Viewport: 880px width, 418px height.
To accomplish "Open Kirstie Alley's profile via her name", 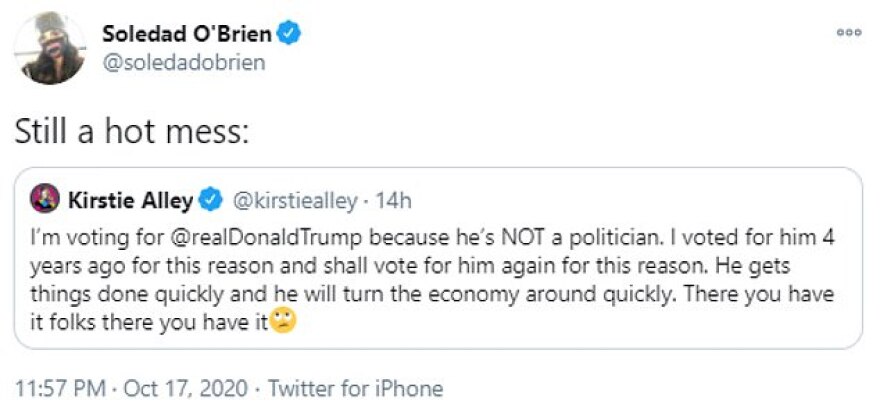I will [130, 200].
